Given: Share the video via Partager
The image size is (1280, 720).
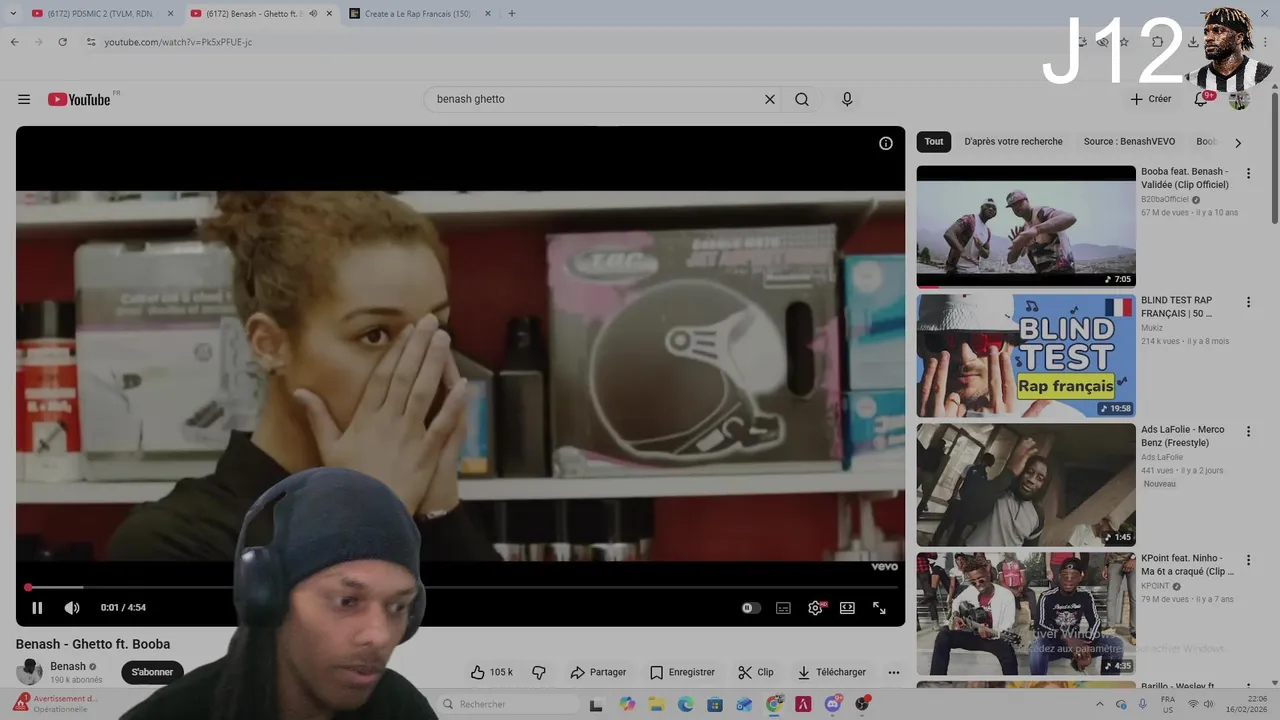Looking at the screenshot, I should tap(598, 672).
